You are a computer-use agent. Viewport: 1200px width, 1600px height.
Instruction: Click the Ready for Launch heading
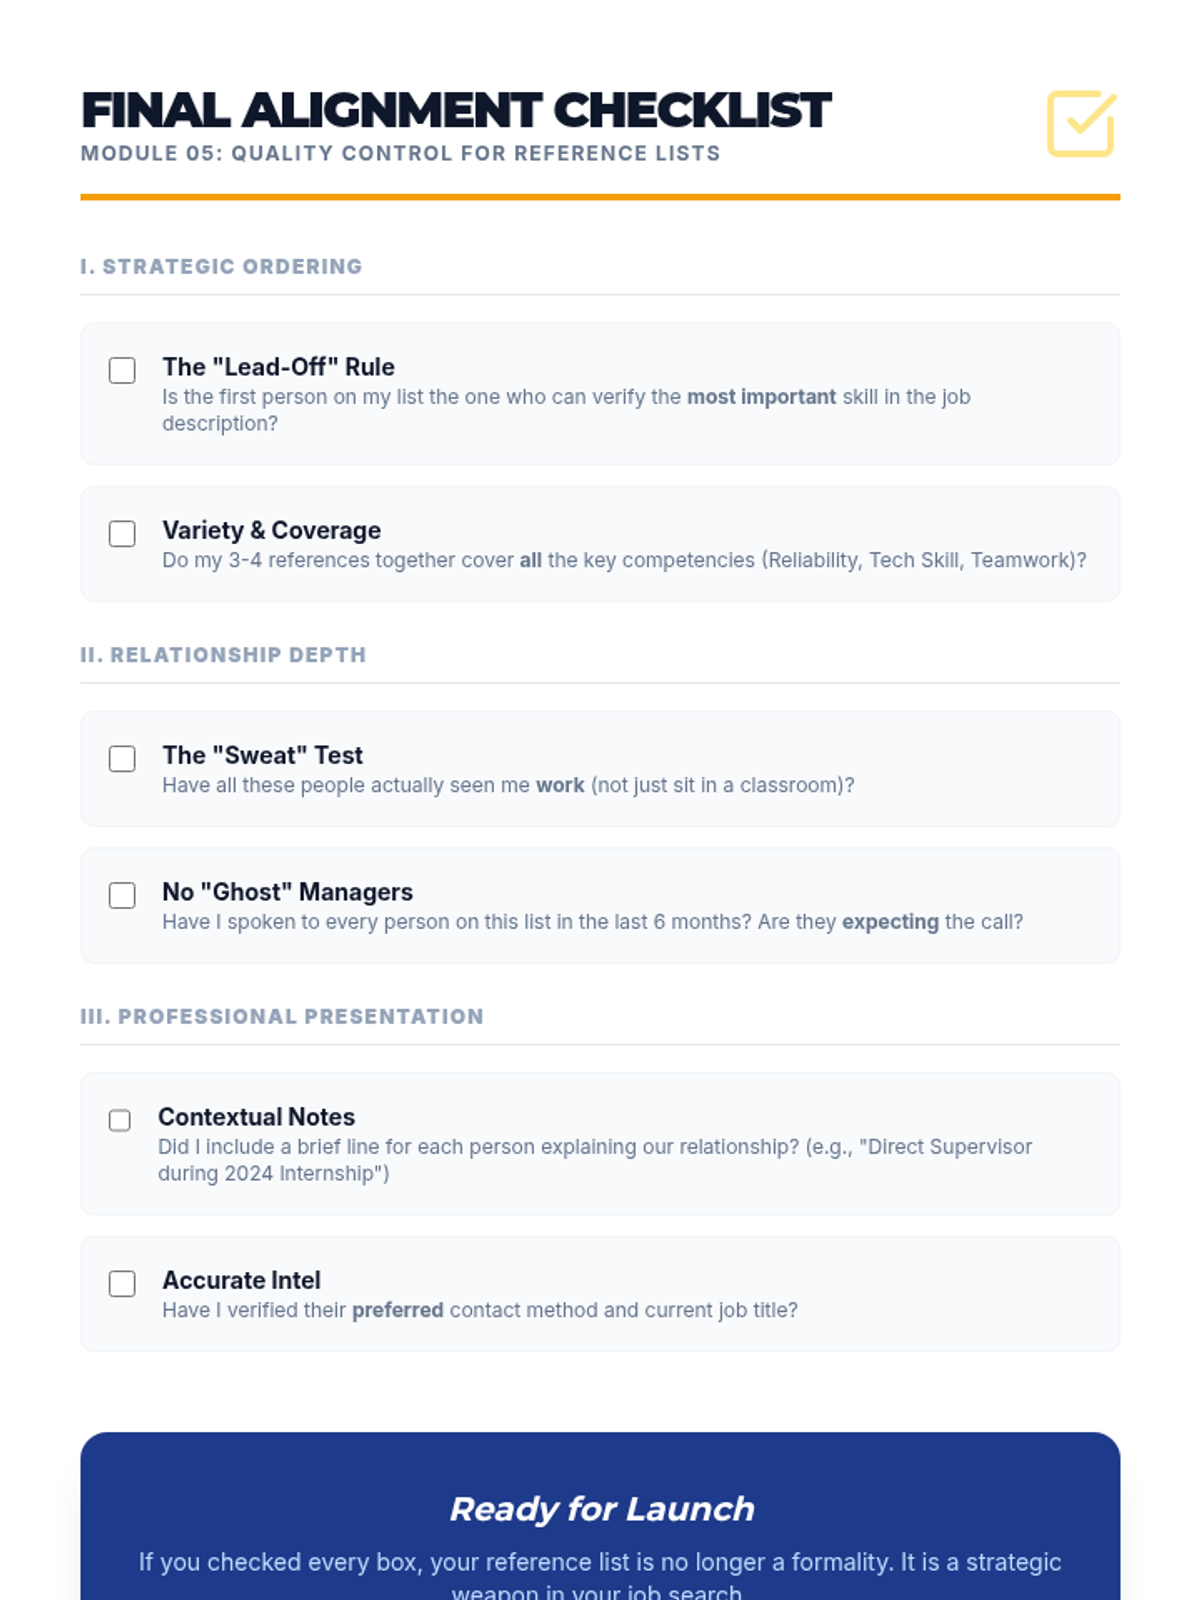click(601, 1509)
